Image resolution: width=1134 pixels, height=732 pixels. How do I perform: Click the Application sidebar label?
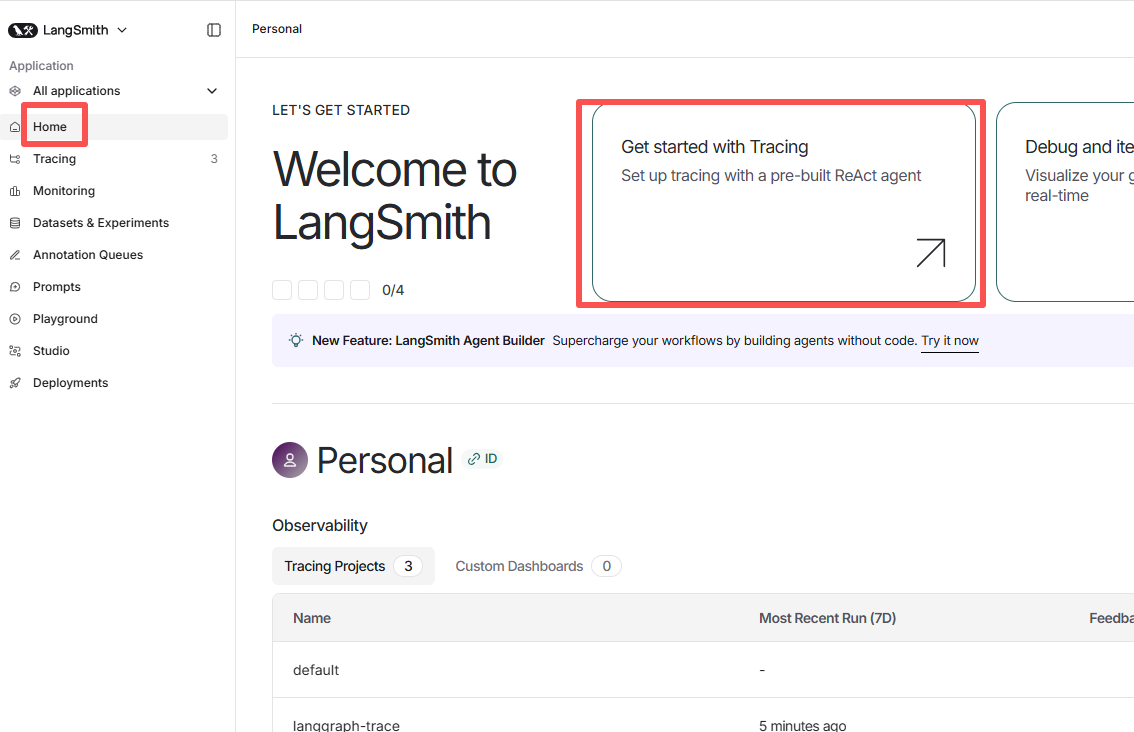click(x=41, y=66)
